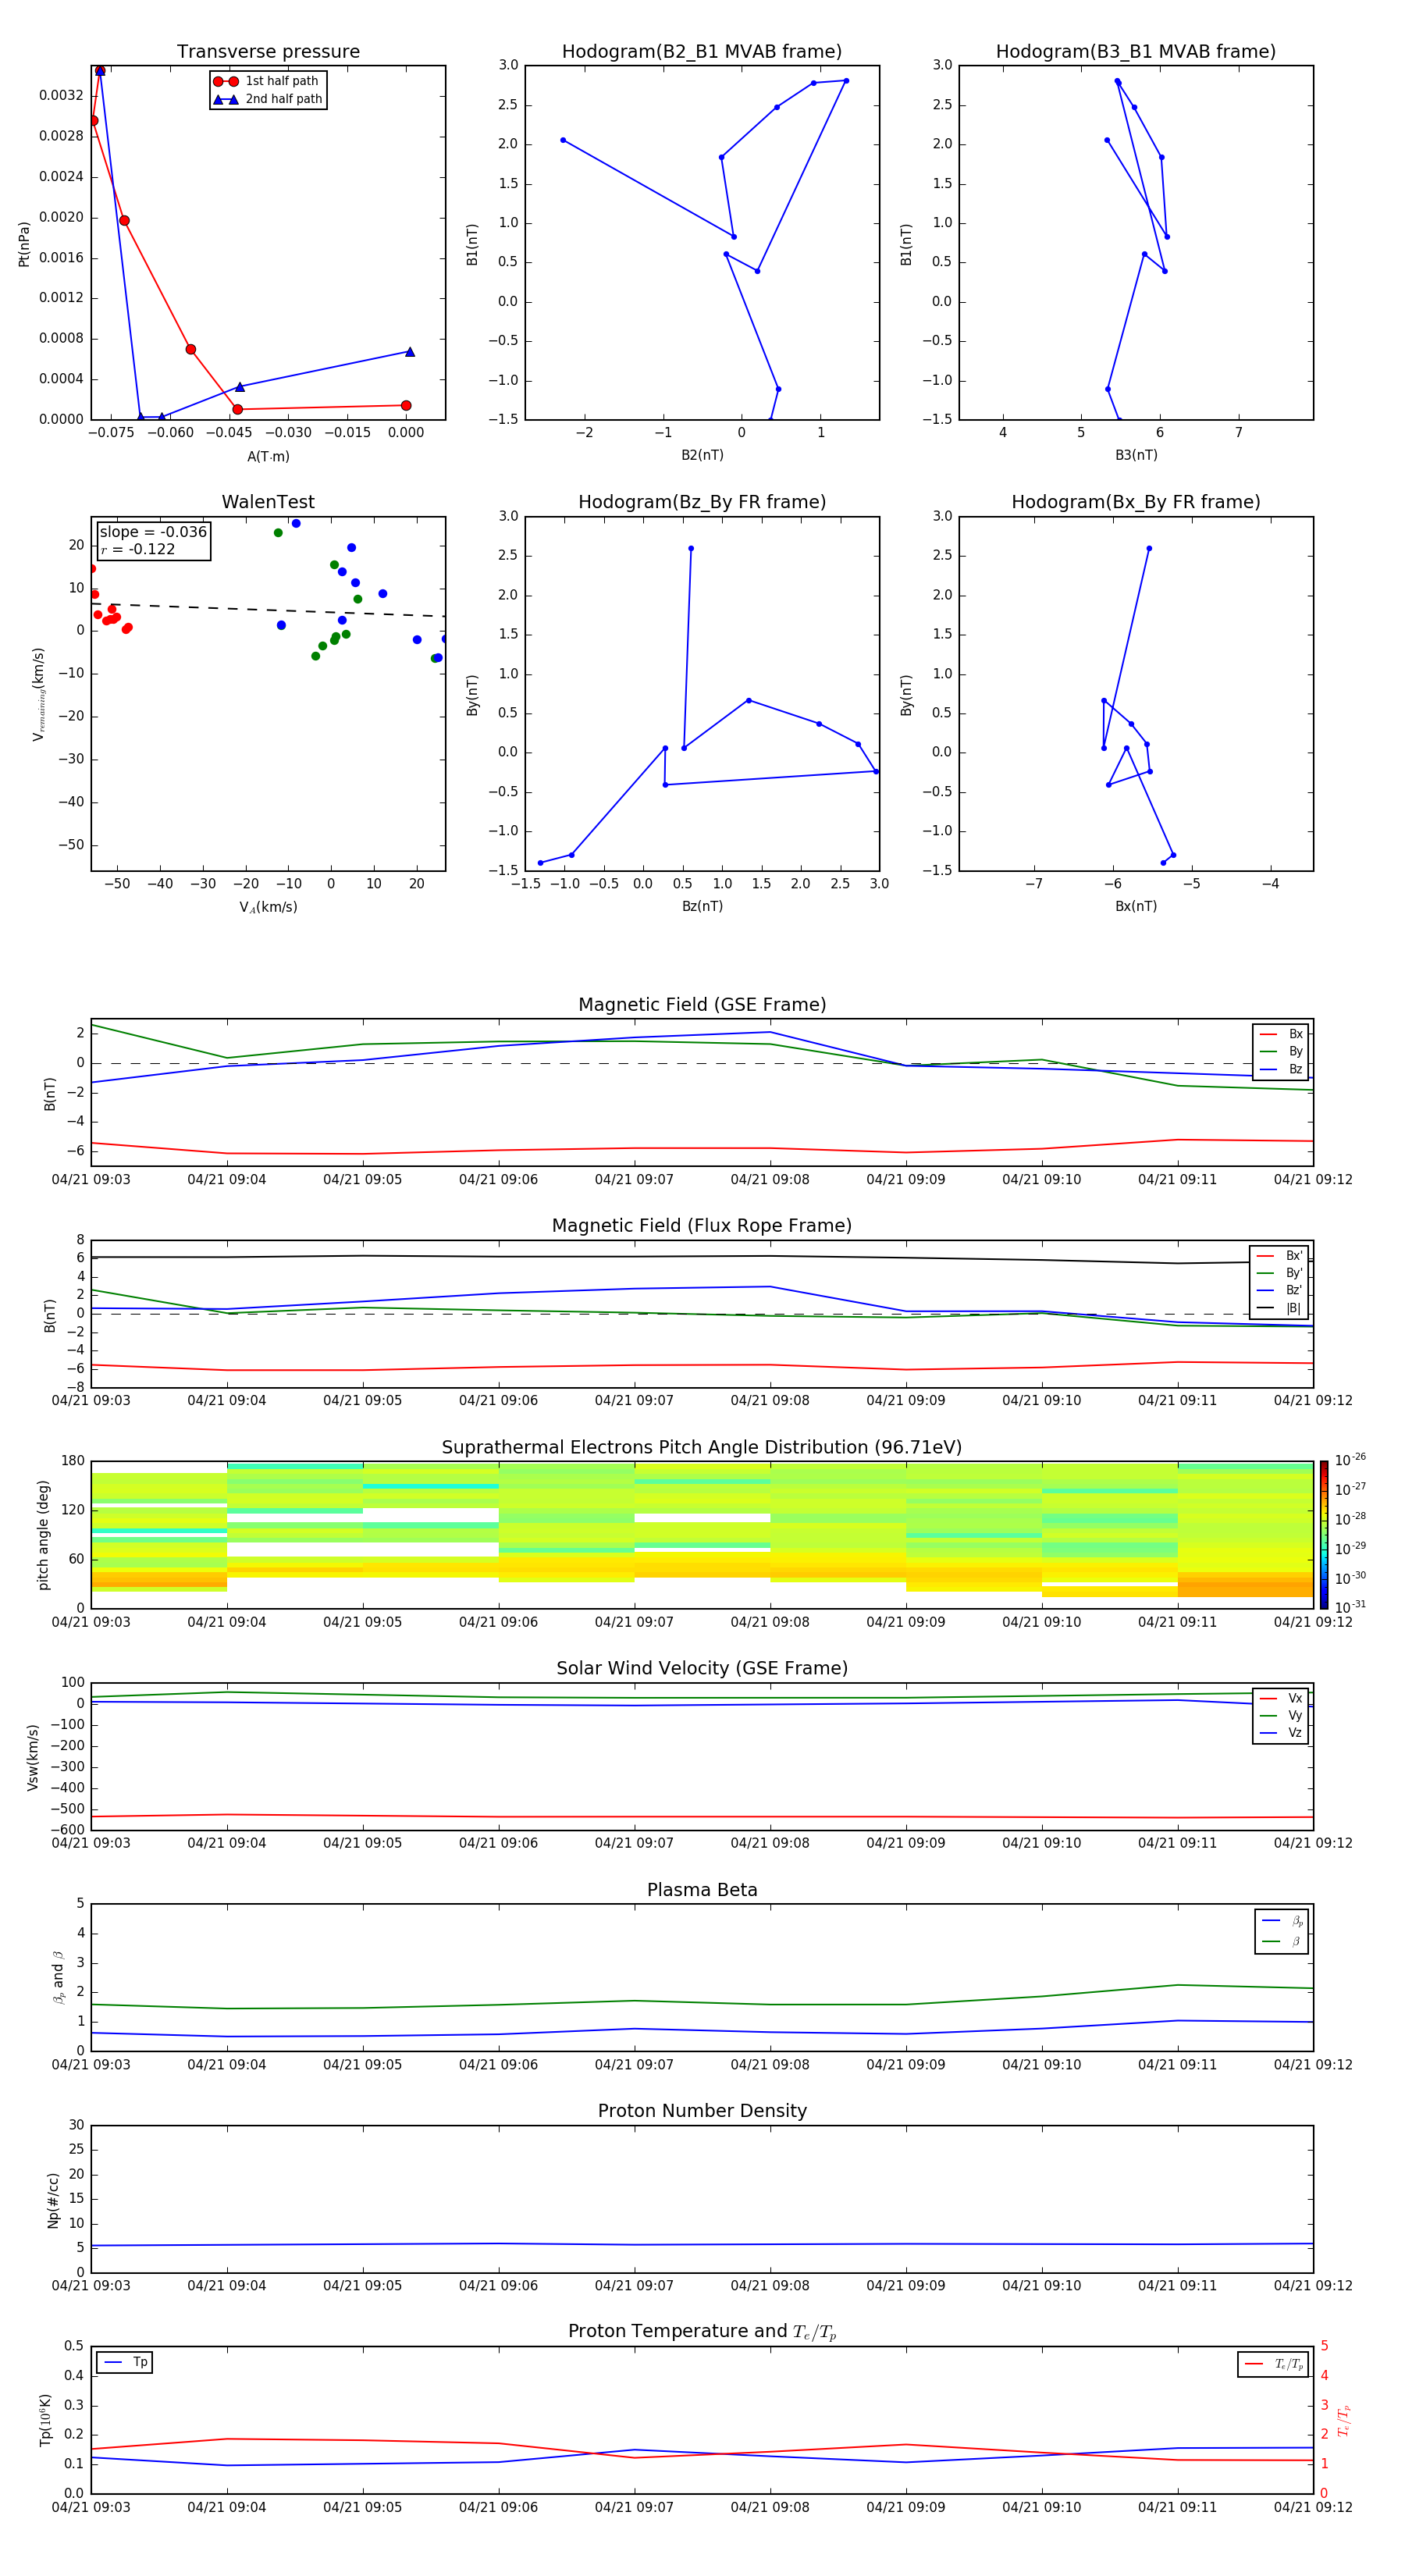Click the Vz entry in velocity legend

[x=1281, y=1733]
